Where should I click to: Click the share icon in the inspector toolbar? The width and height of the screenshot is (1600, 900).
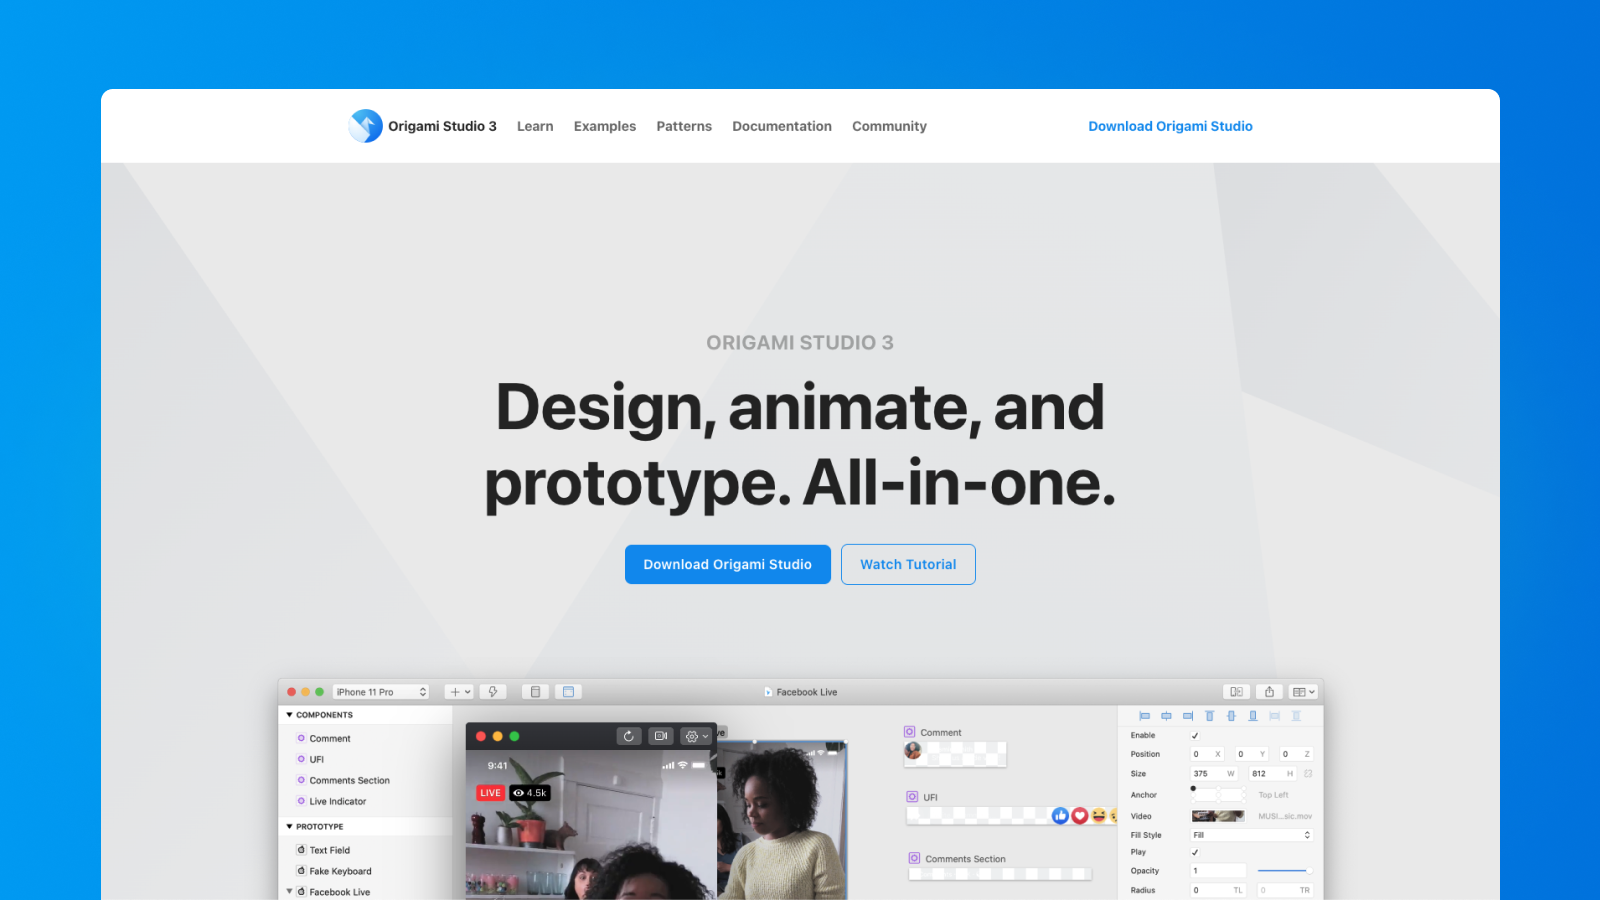point(1269,691)
